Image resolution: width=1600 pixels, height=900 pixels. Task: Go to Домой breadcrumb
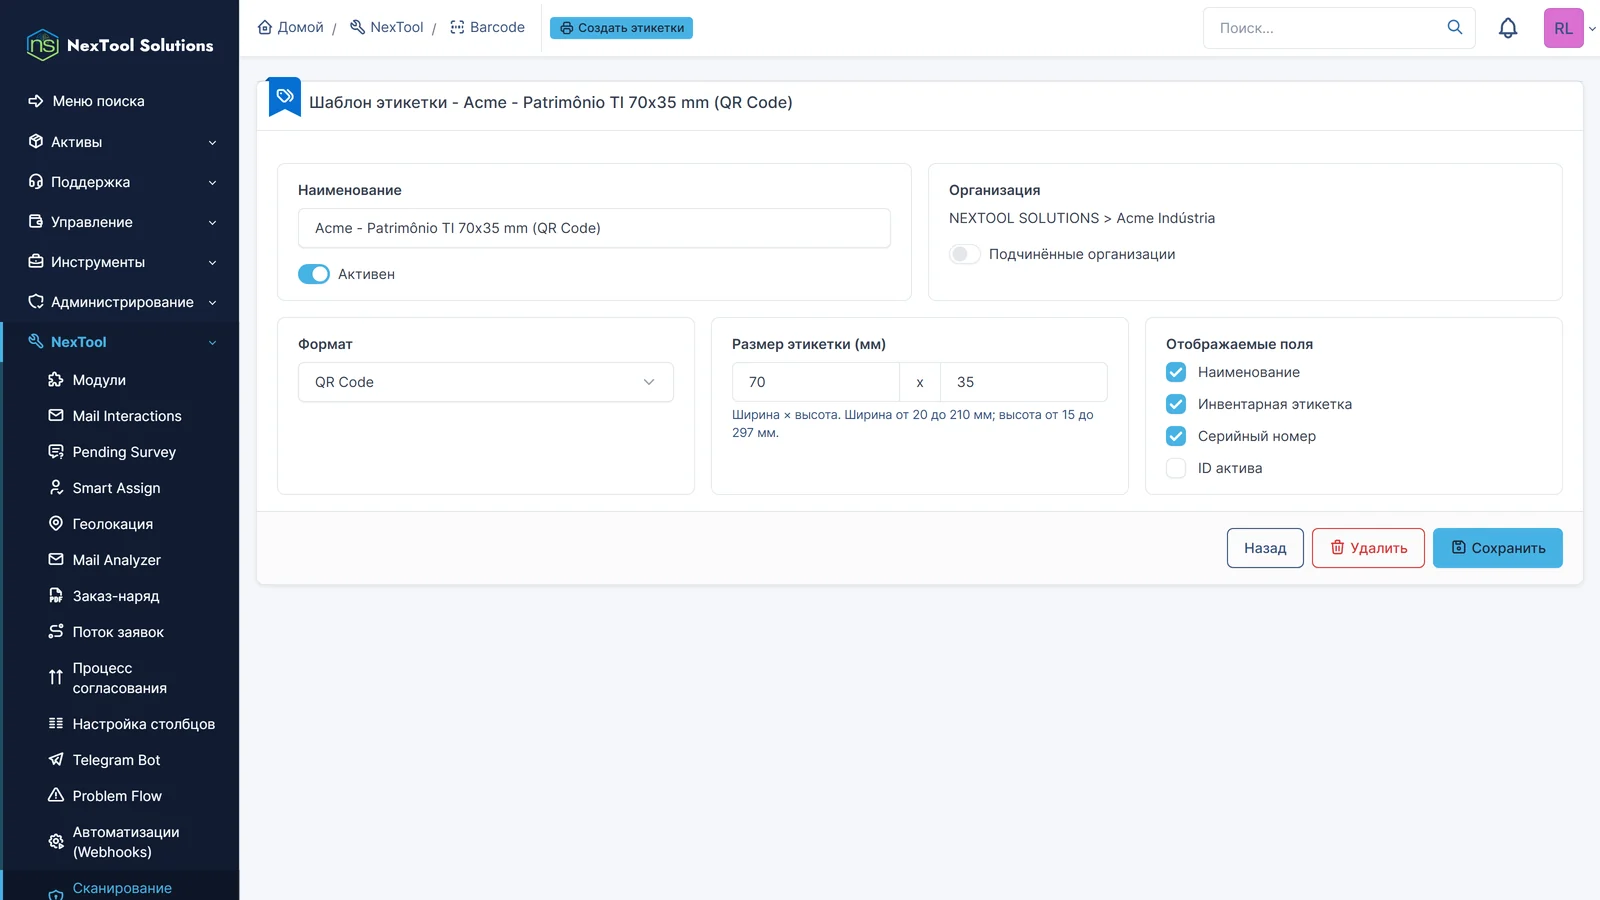291,27
